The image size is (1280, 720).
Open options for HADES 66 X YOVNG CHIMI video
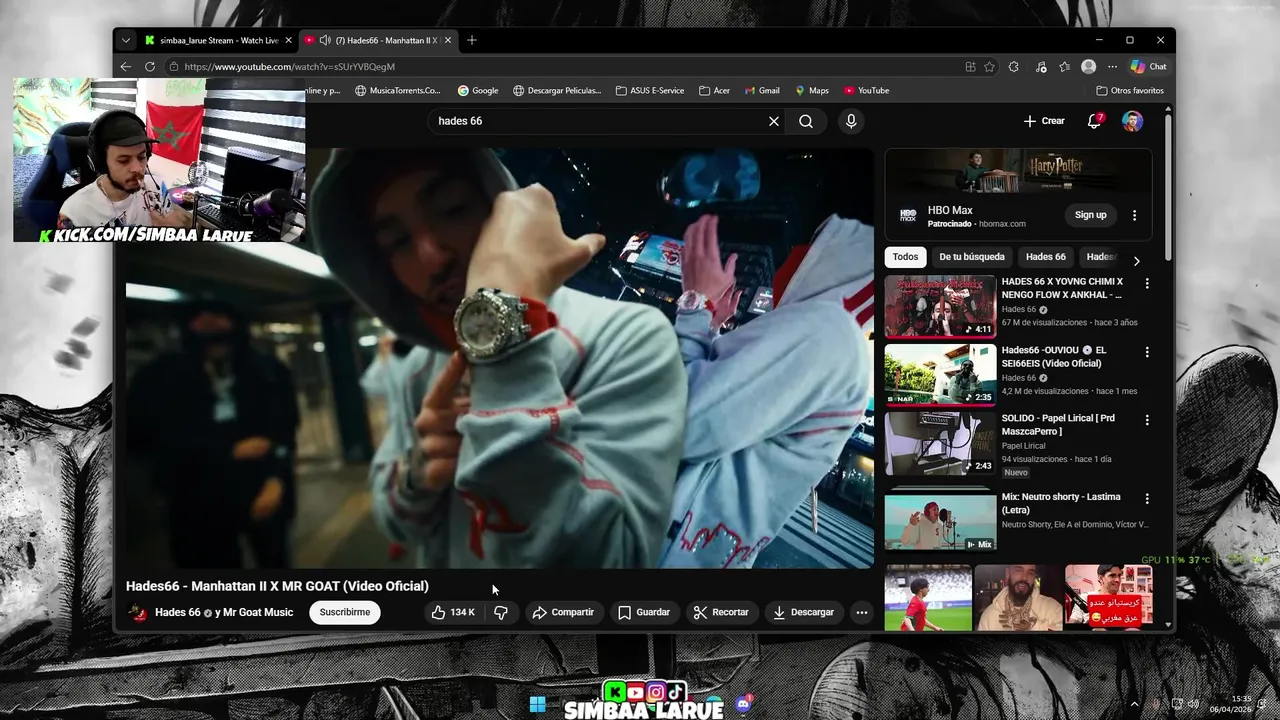1147,284
